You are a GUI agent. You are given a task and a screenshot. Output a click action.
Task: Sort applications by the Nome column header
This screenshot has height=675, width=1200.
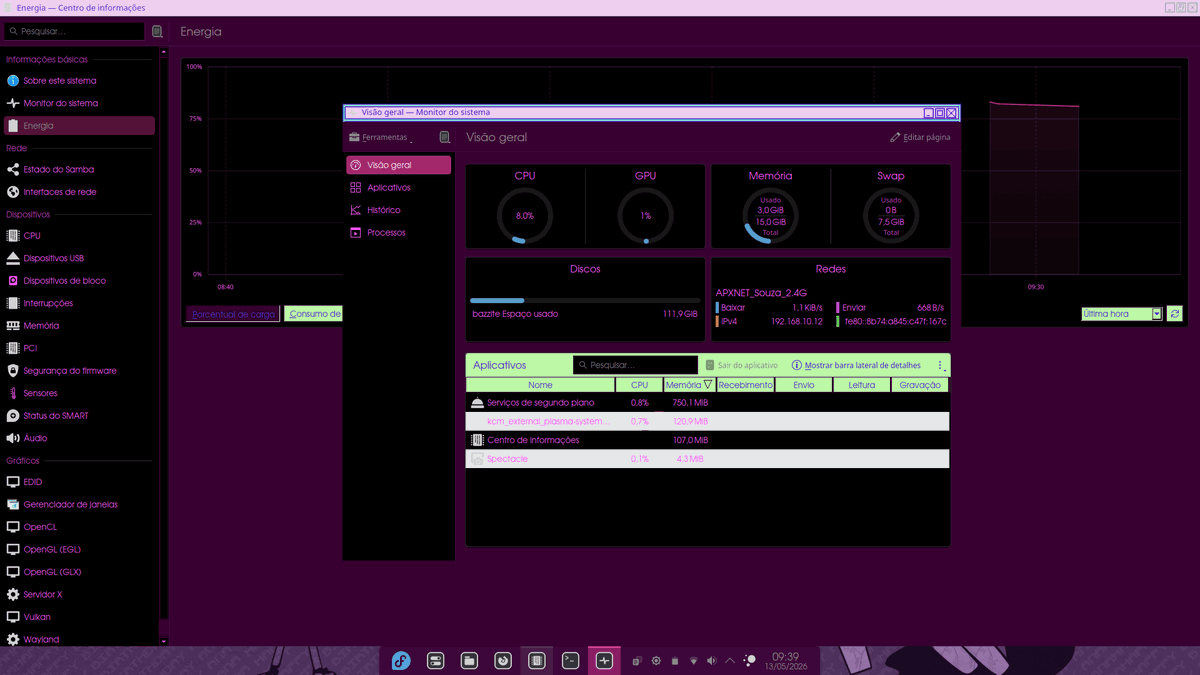[540, 385]
